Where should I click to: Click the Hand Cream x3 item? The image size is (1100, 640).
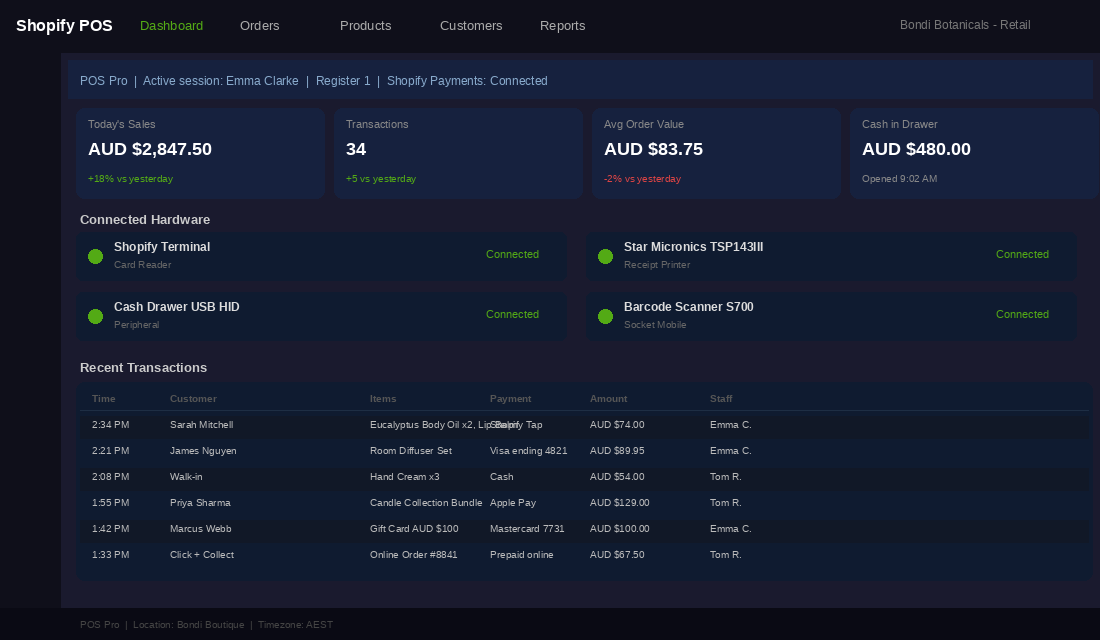click(404, 476)
